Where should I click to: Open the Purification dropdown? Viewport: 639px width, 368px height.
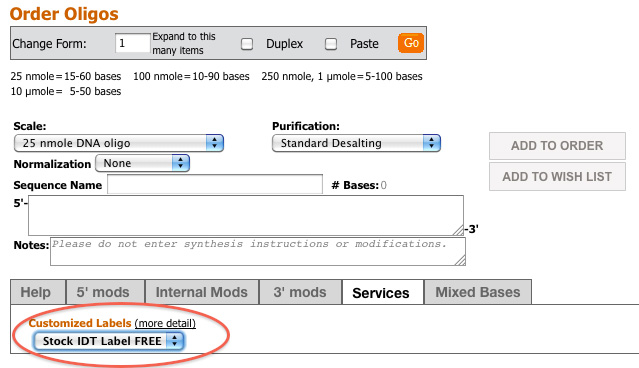point(356,143)
